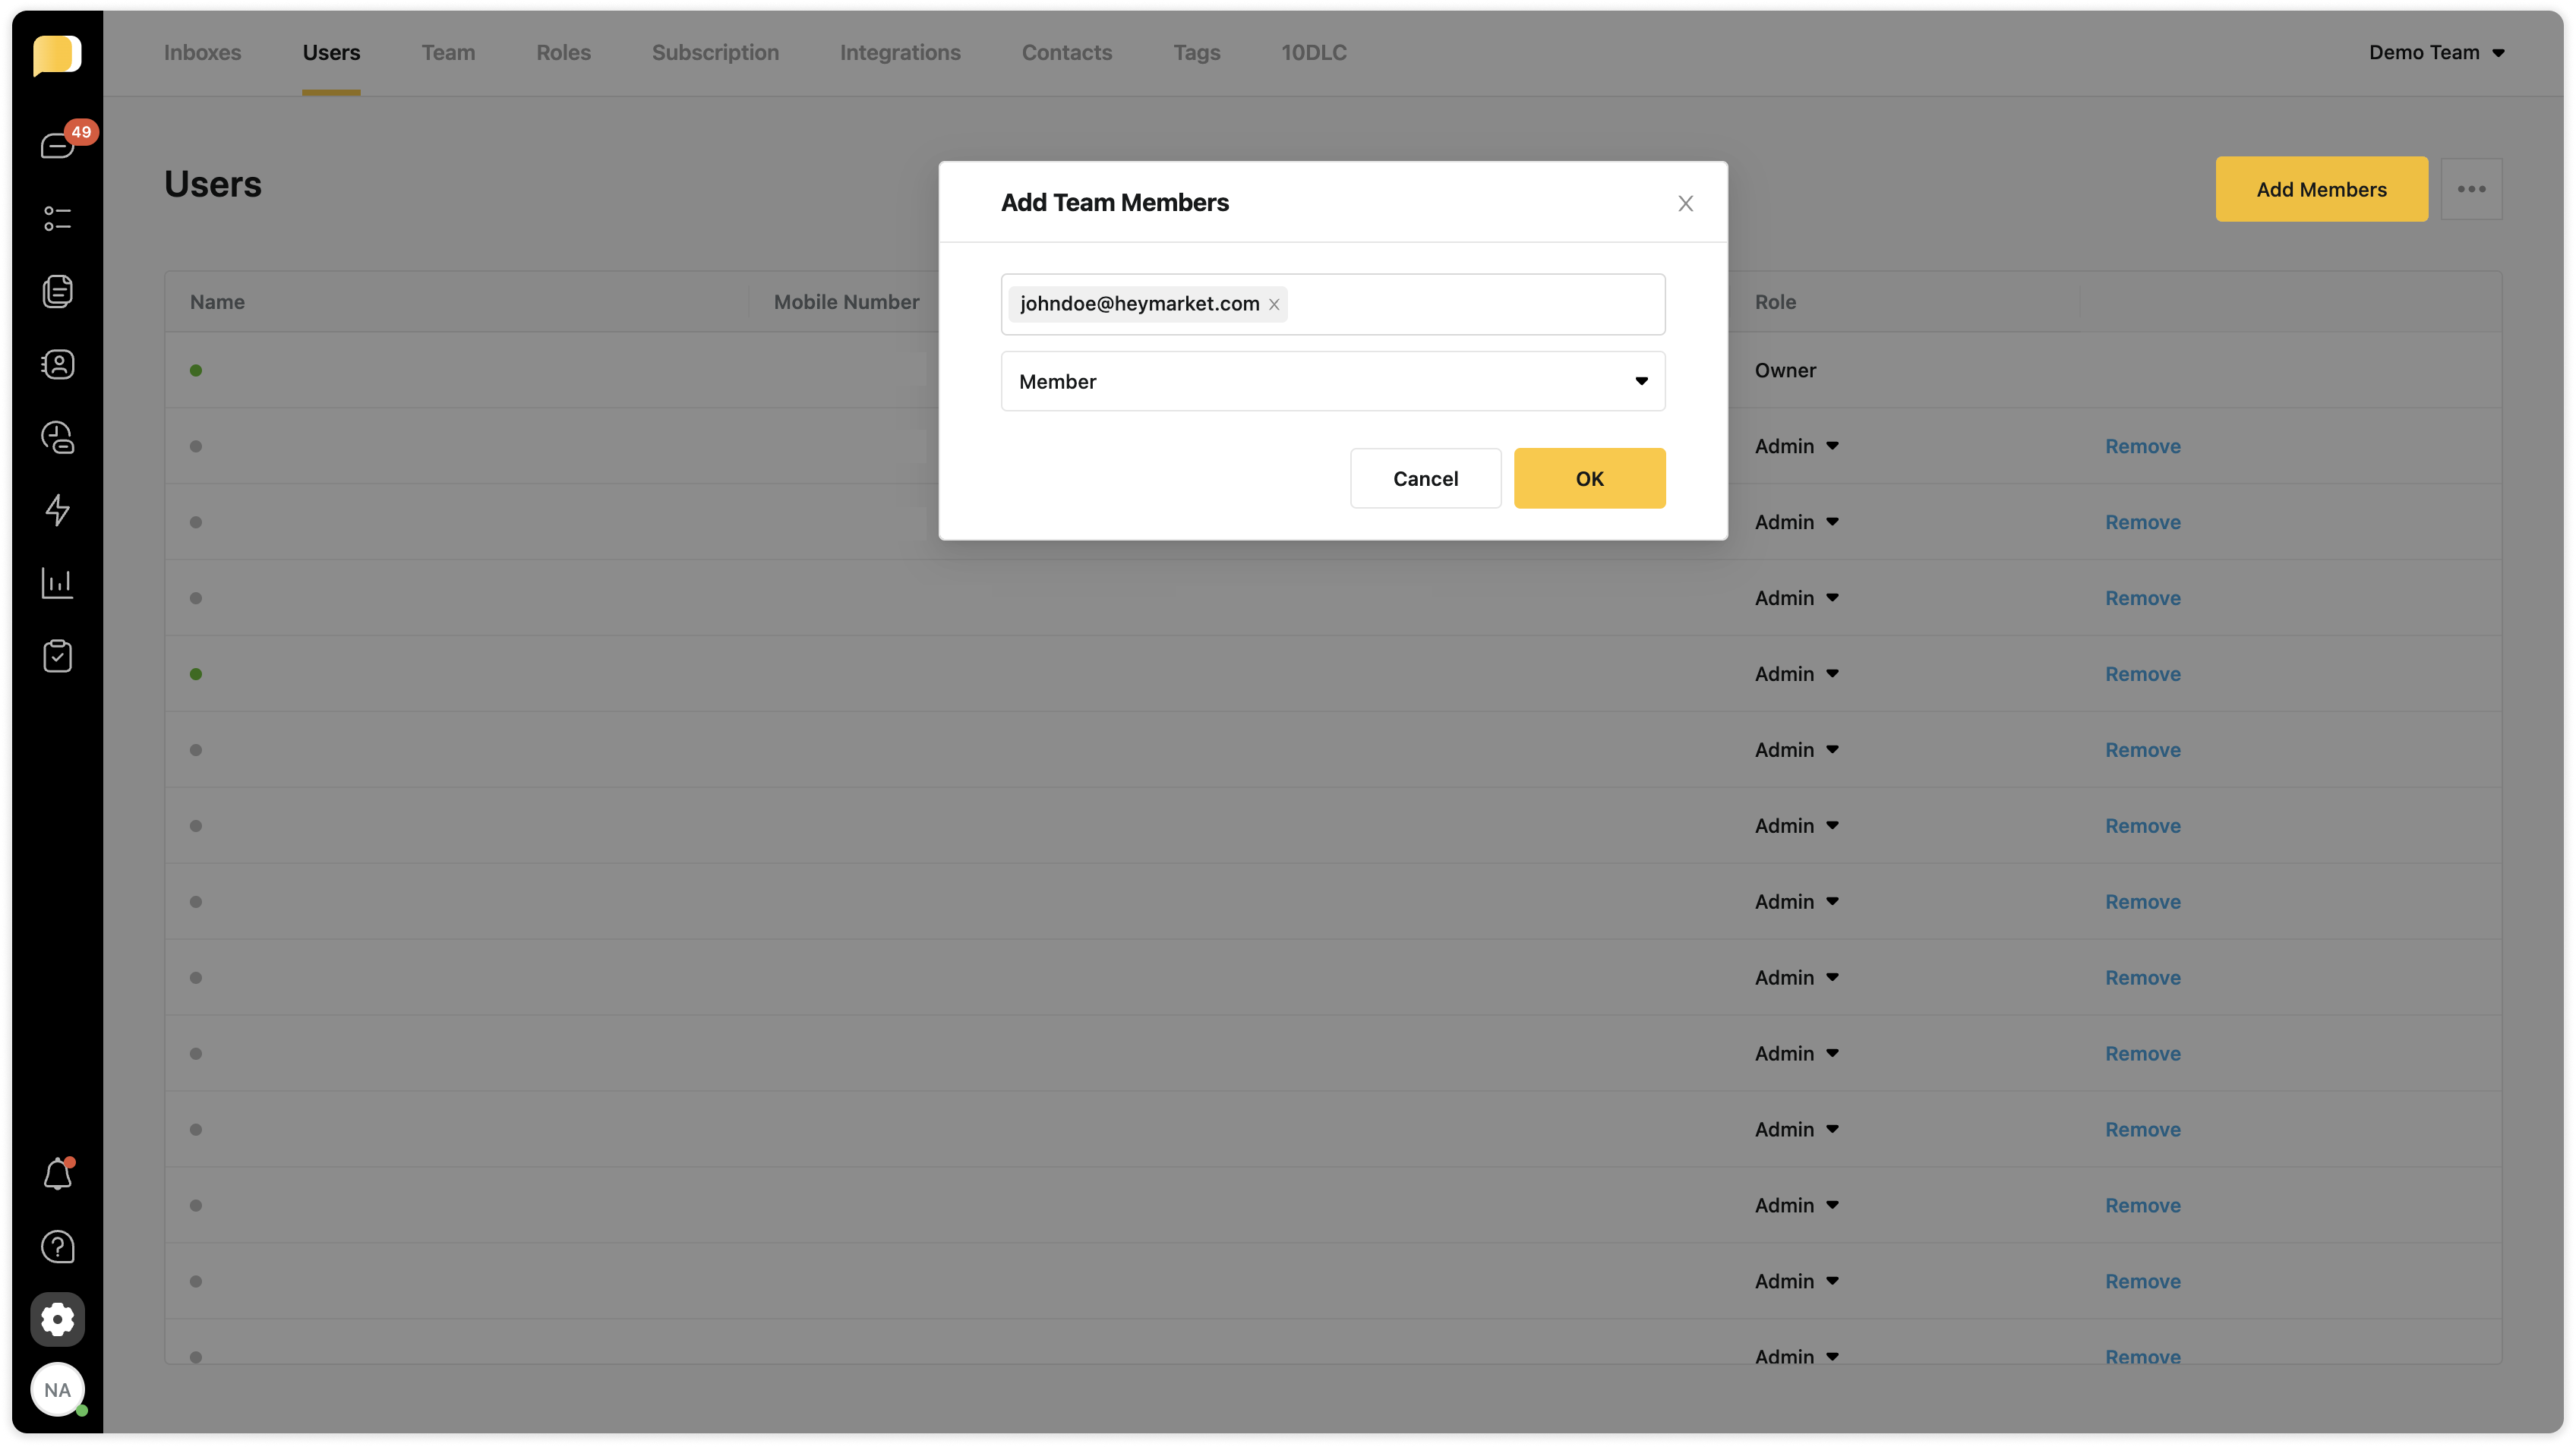Image resolution: width=2576 pixels, height=1447 pixels.
Task: Close the Add Team Members dialog
Action: [x=1685, y=203]
